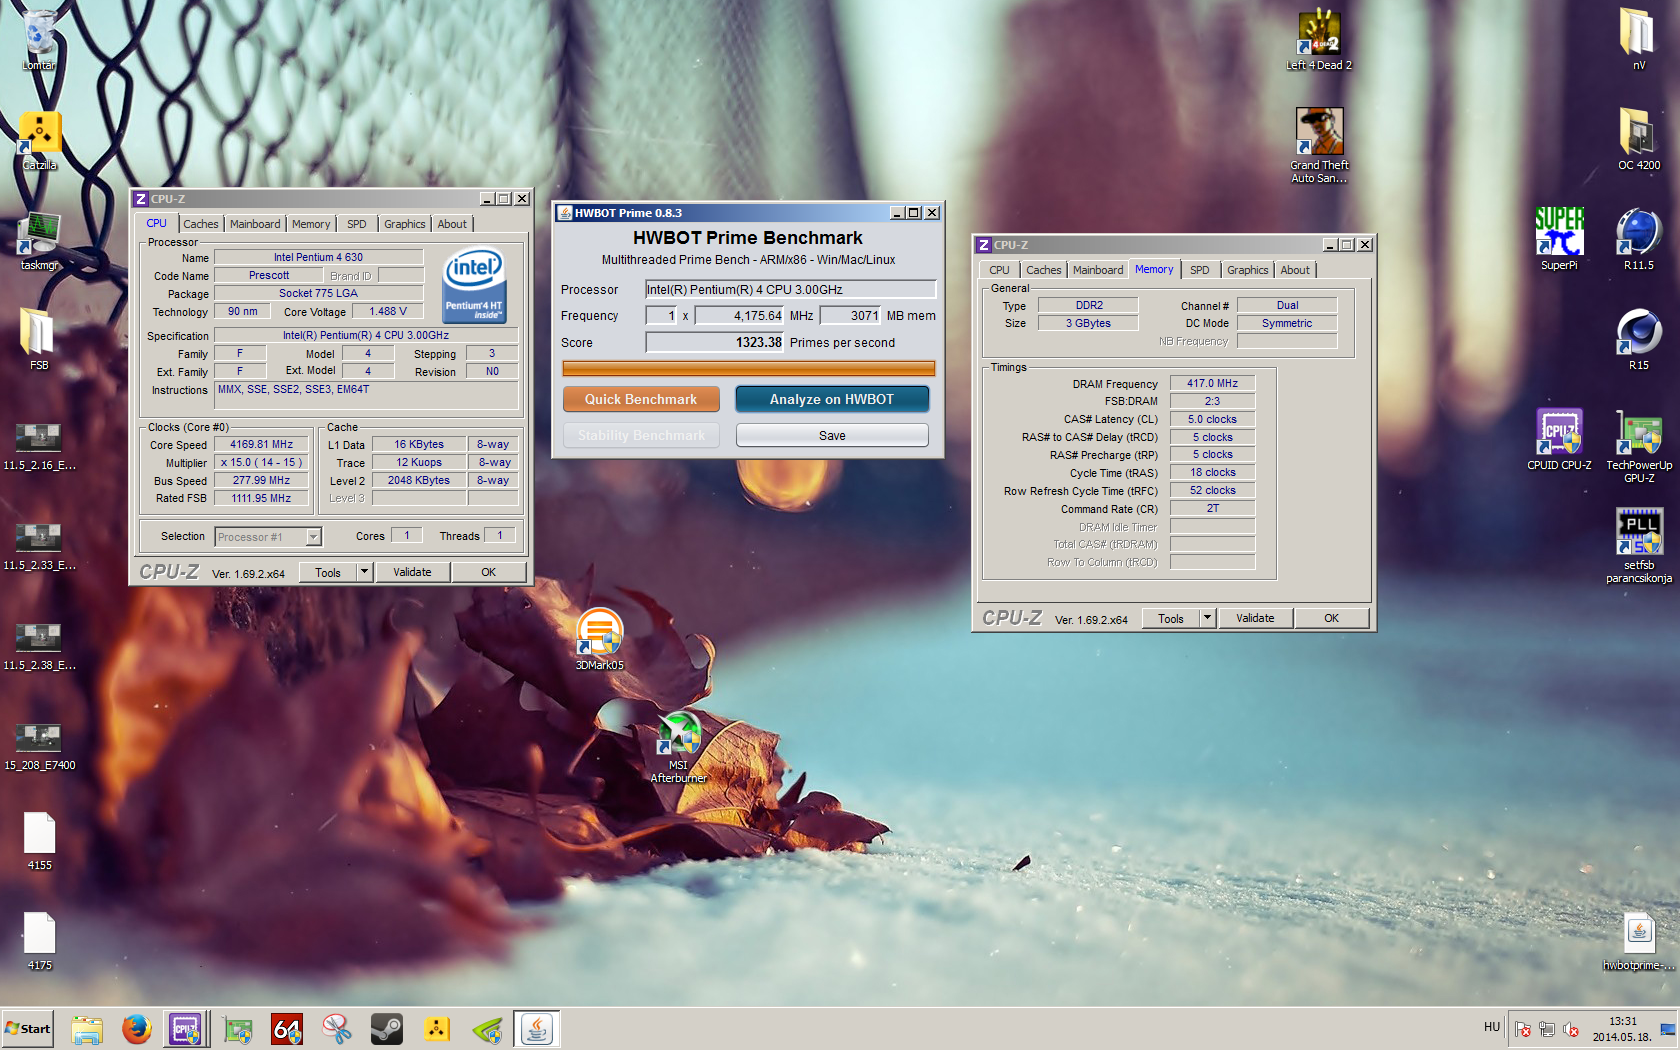Viewport: 1680px width, 1050px height.
Task: Switch to Mainboard tab in left CPU-Z
Action: (255, 224)
